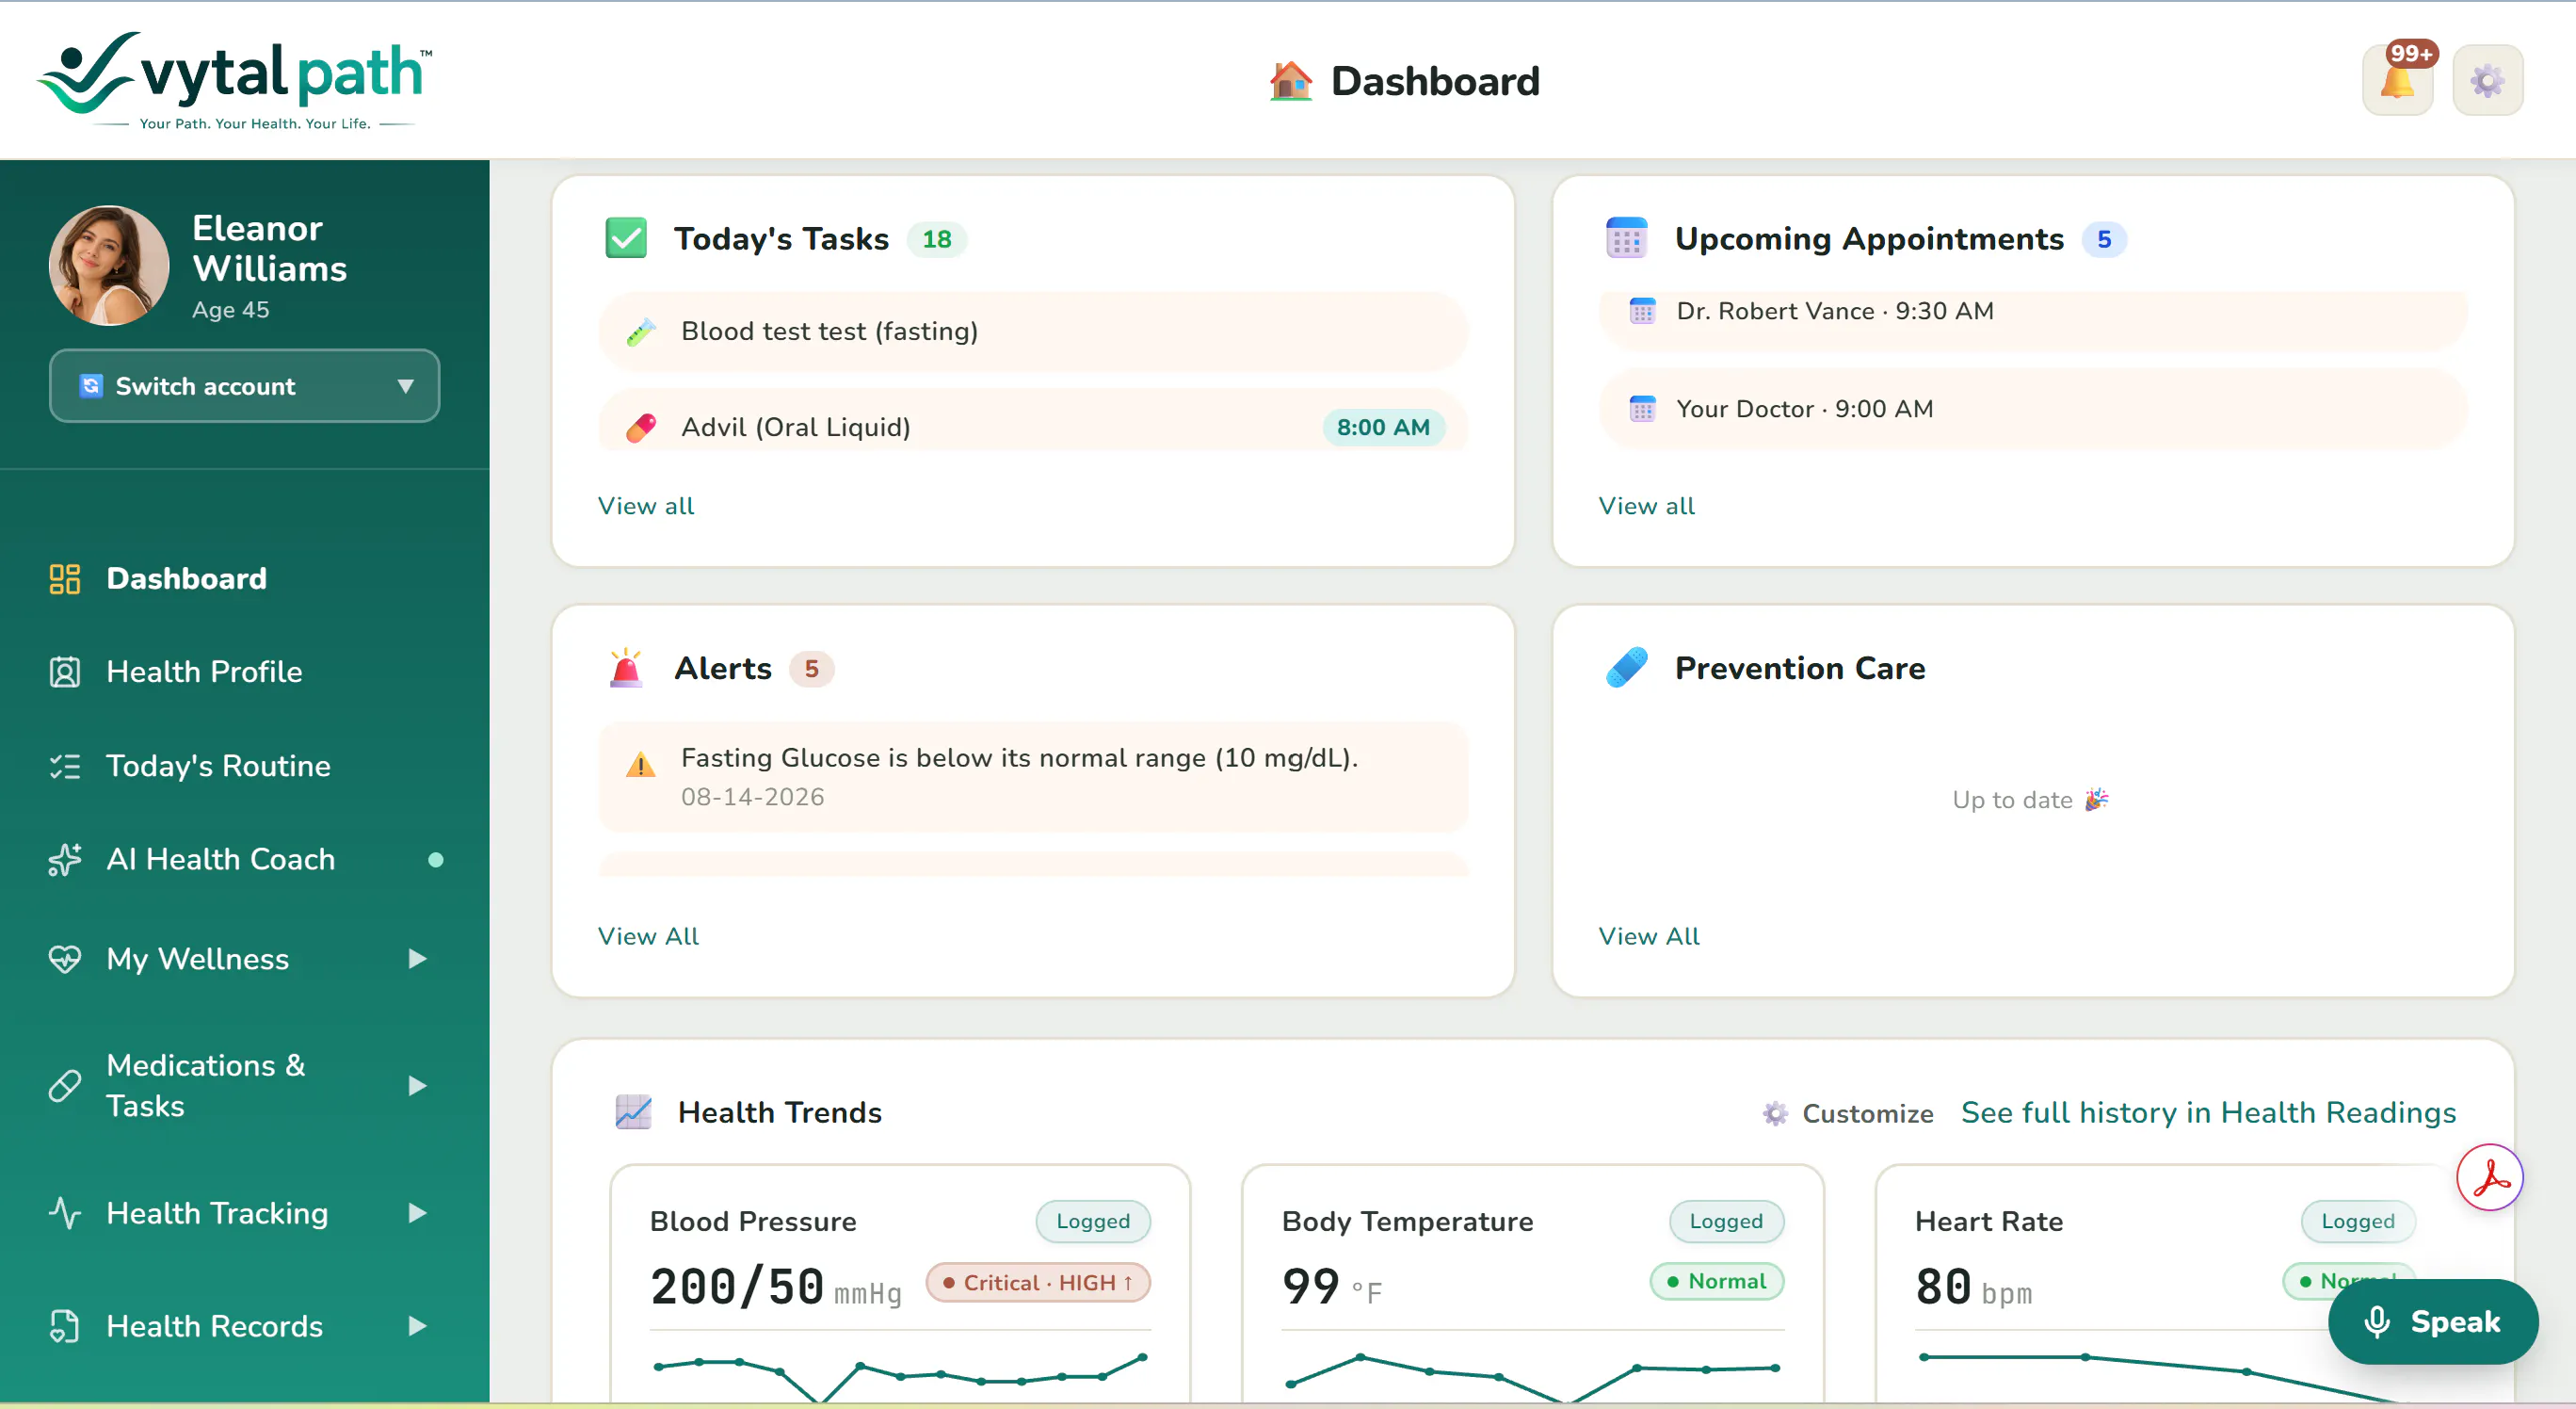The image size is (2576, 1409).
Task: Click the Prevention Care bandage icon
Action: point(1626,667)
